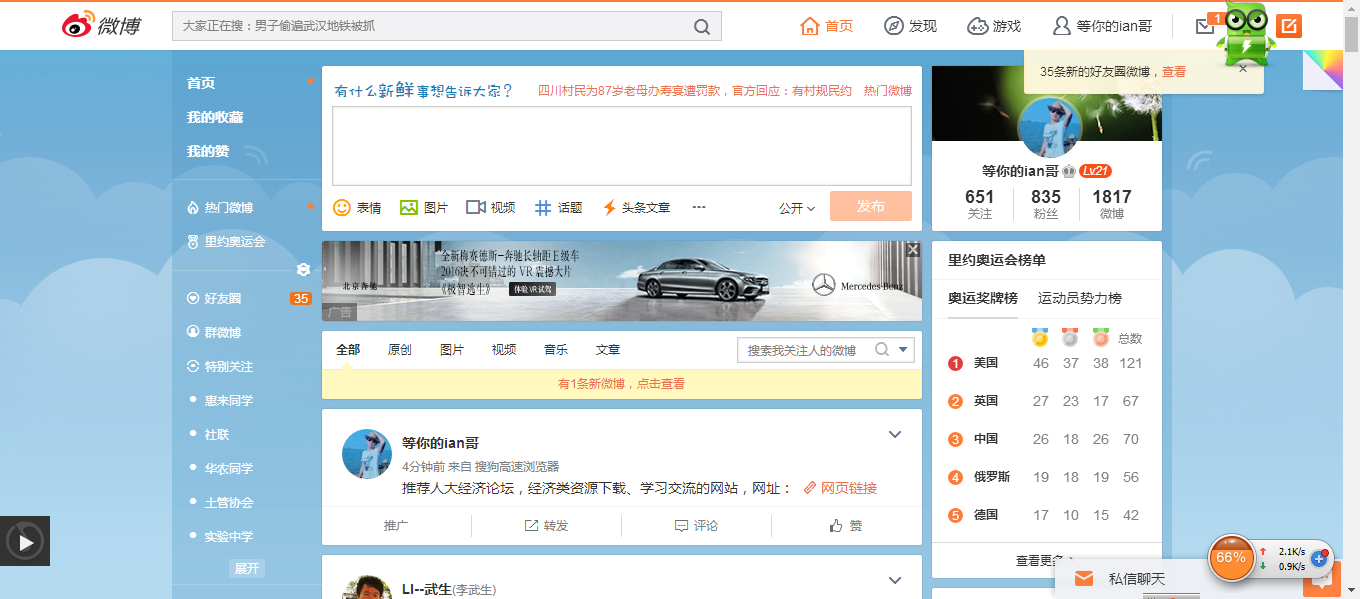Click the orange compose pencil icon
Viewport: 1360px width, 599px height.
tap(1289, 26)
